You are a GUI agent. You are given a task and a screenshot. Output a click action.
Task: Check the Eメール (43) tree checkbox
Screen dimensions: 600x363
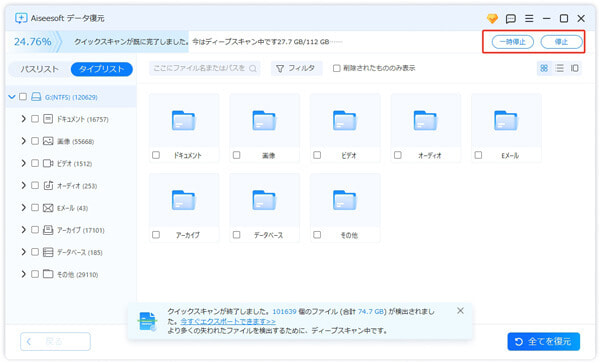coord(35,207)
